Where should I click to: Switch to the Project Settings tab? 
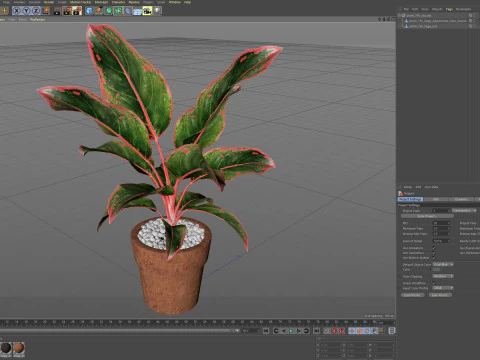(x=410, y=199)
